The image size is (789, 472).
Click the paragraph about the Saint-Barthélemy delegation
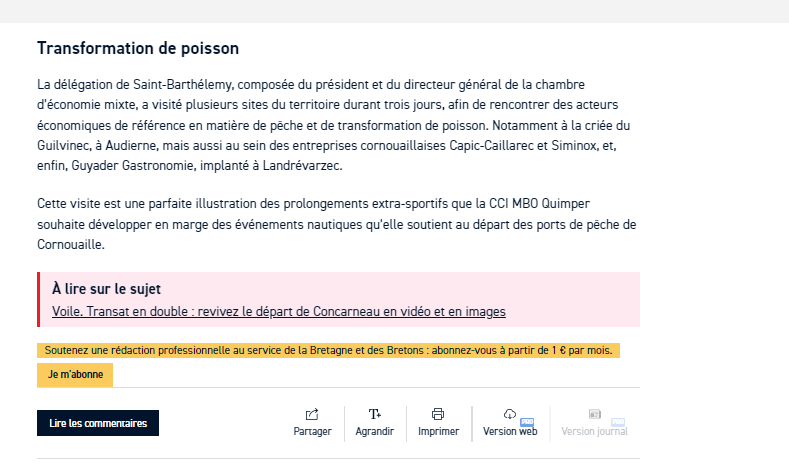334,125
